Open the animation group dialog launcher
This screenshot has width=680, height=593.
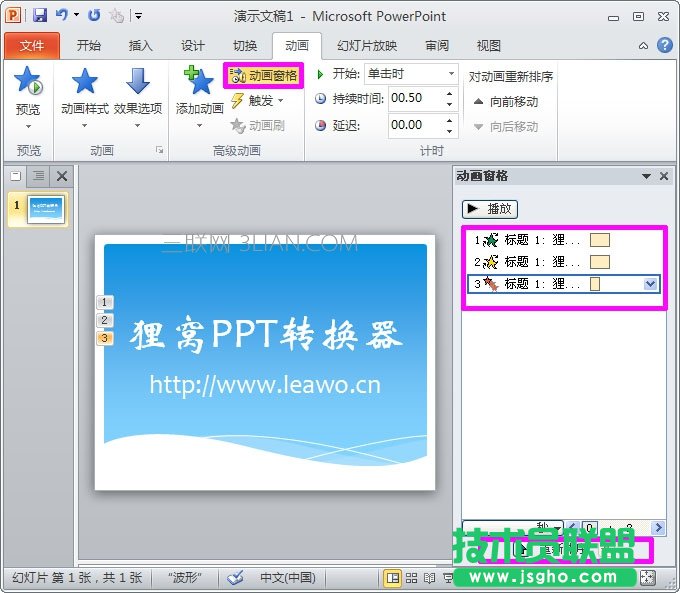click(x=160, y=150)
